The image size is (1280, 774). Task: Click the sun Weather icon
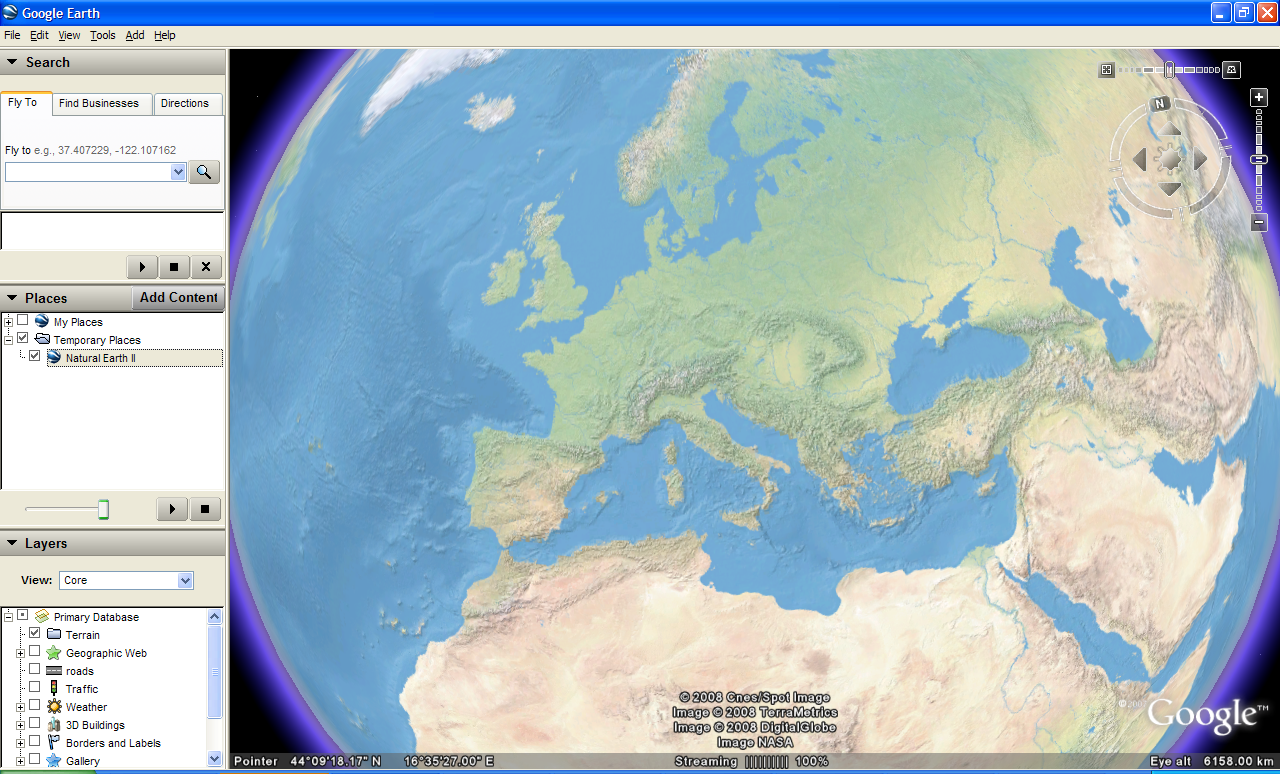pyautogui.click(x=54, y=707)
